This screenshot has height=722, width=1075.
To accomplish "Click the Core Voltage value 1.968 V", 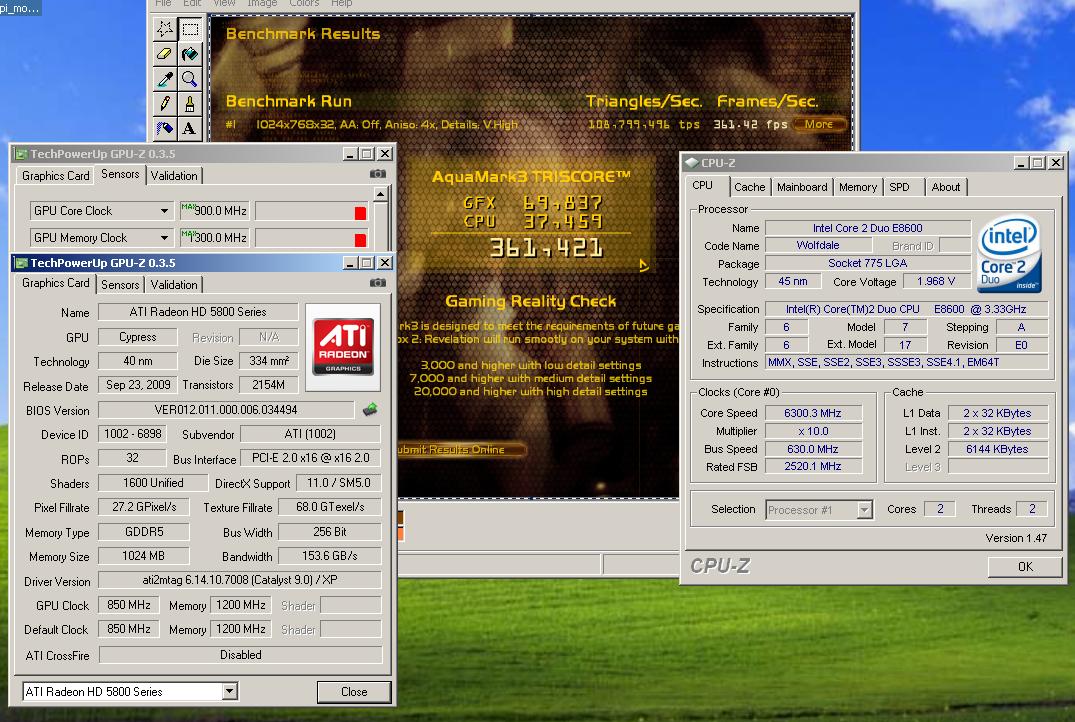I will click(x=936, y=281).
